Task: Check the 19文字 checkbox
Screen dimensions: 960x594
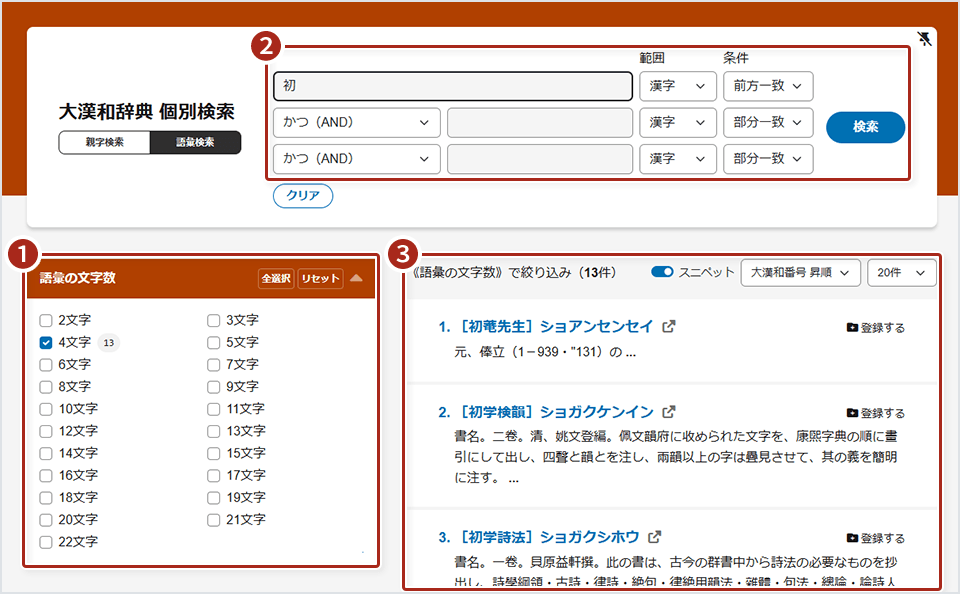Action: (x=213, y=498)
